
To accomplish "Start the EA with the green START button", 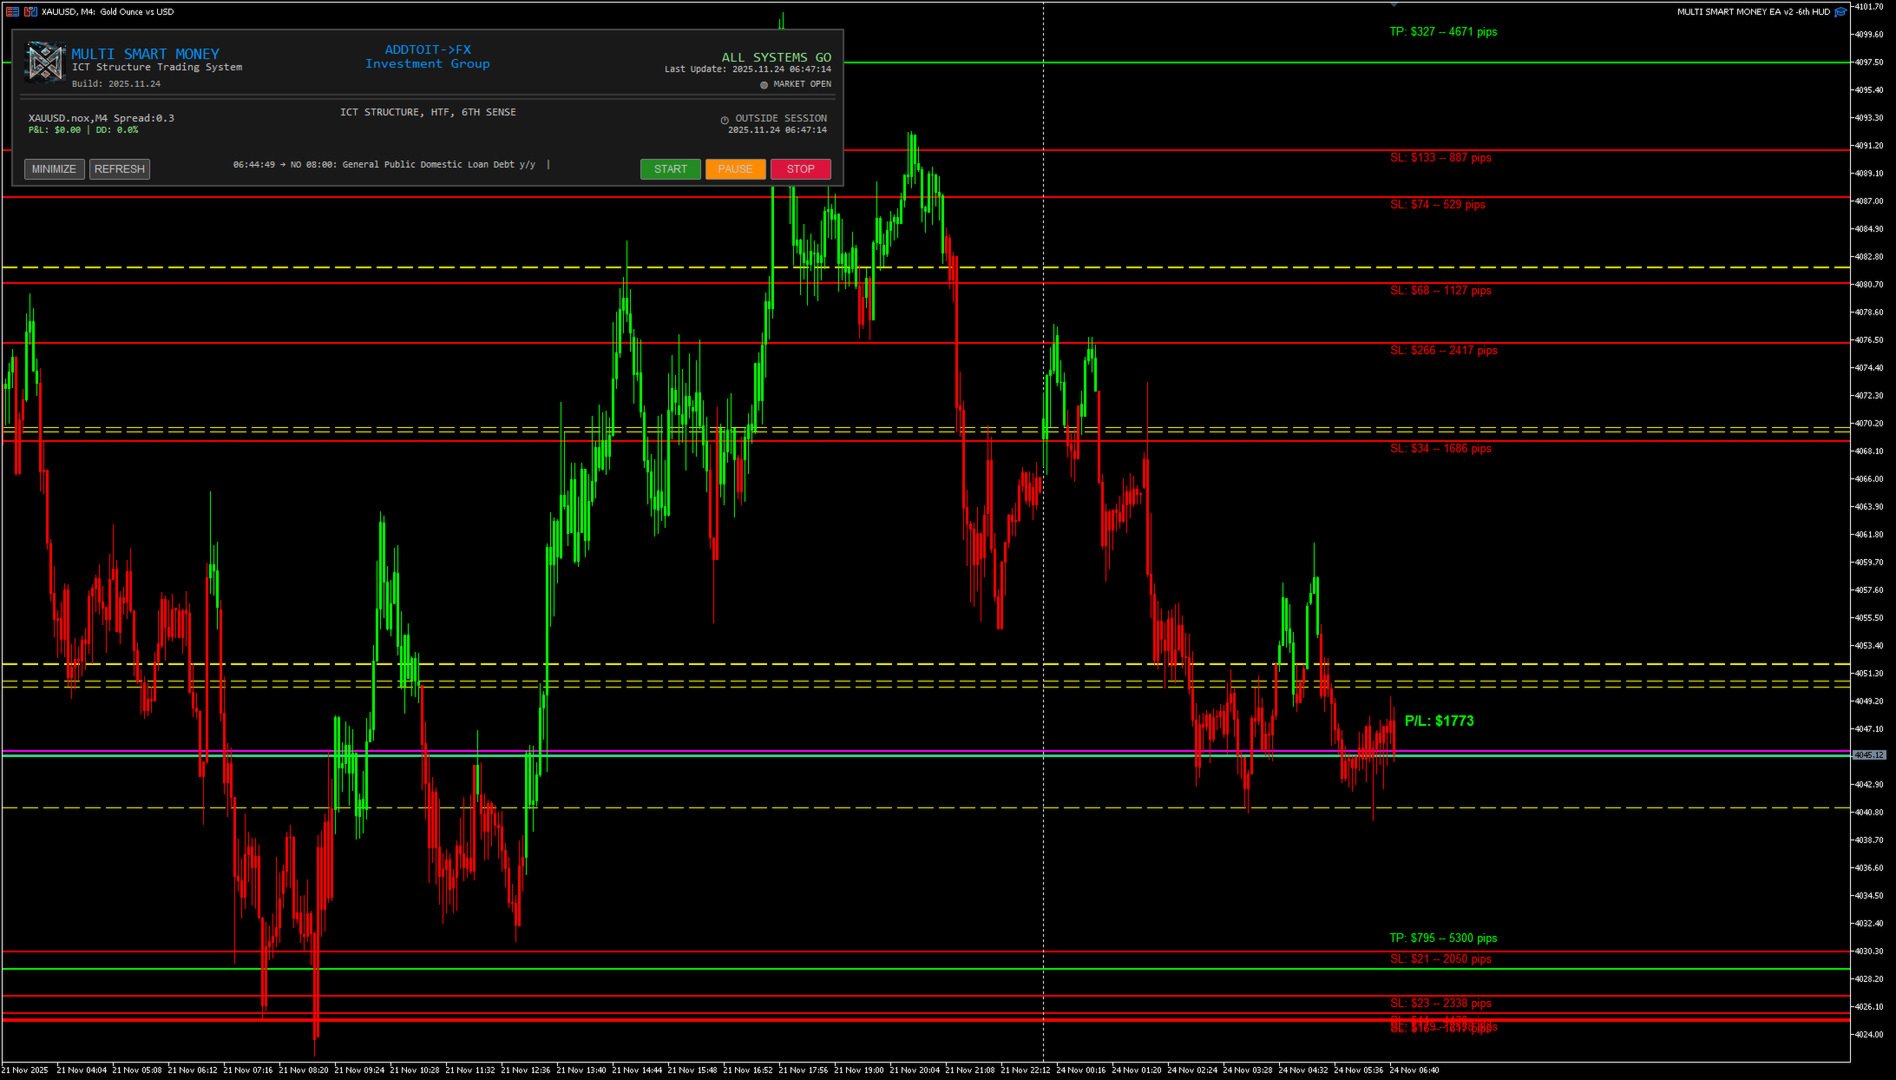I will pos(670,169).
